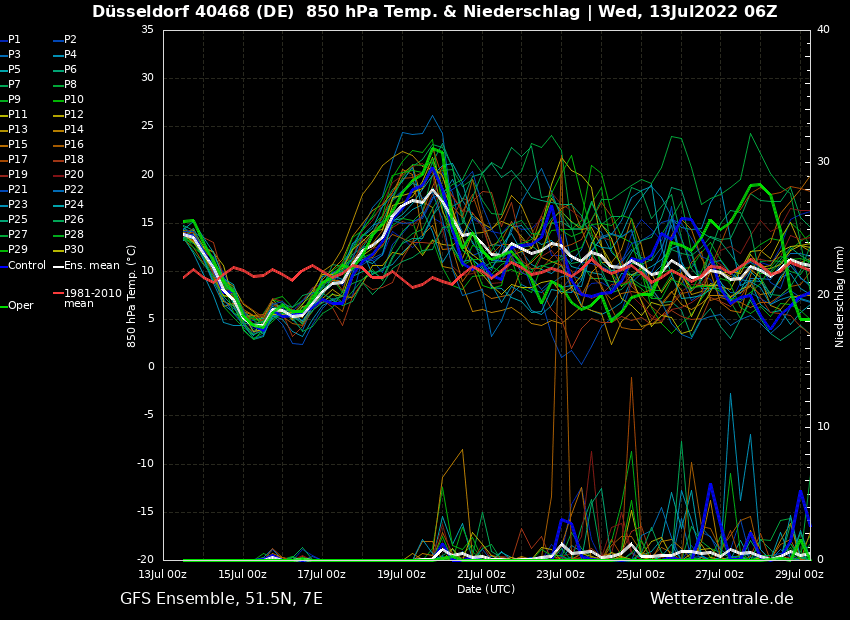Image resolution: width=850 pixels, height=620 pixels.
Task: Click the Wetterzentrale.de watermark text
Action: tap(721, 599)
